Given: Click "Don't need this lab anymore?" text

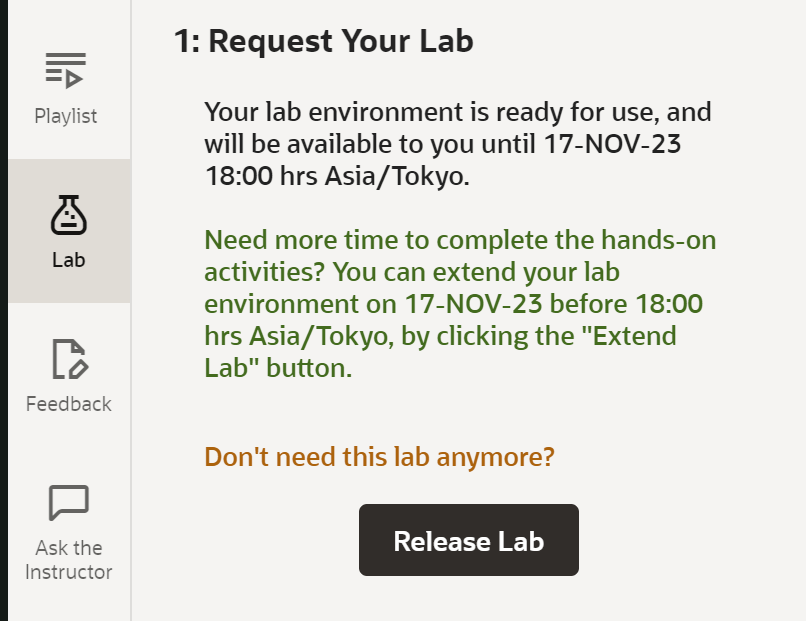Looking at the screenshot, I should pyautogui.click(x=379, y=457).
